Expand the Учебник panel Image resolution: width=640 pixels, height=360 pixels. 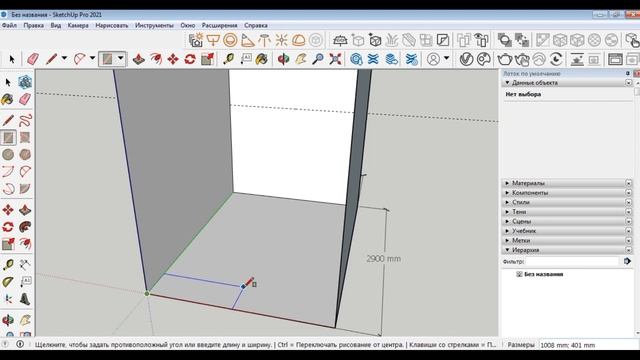point(507,231)
